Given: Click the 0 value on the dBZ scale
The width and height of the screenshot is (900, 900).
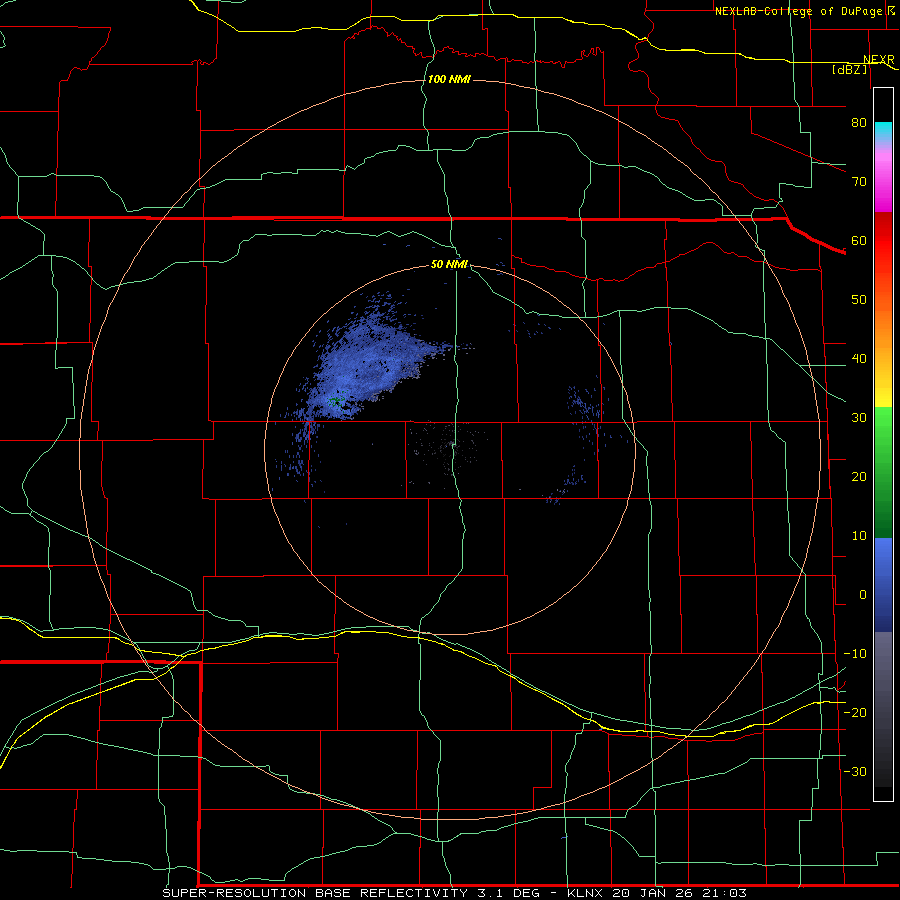Looking at the screenshot, I should [863, 595].
